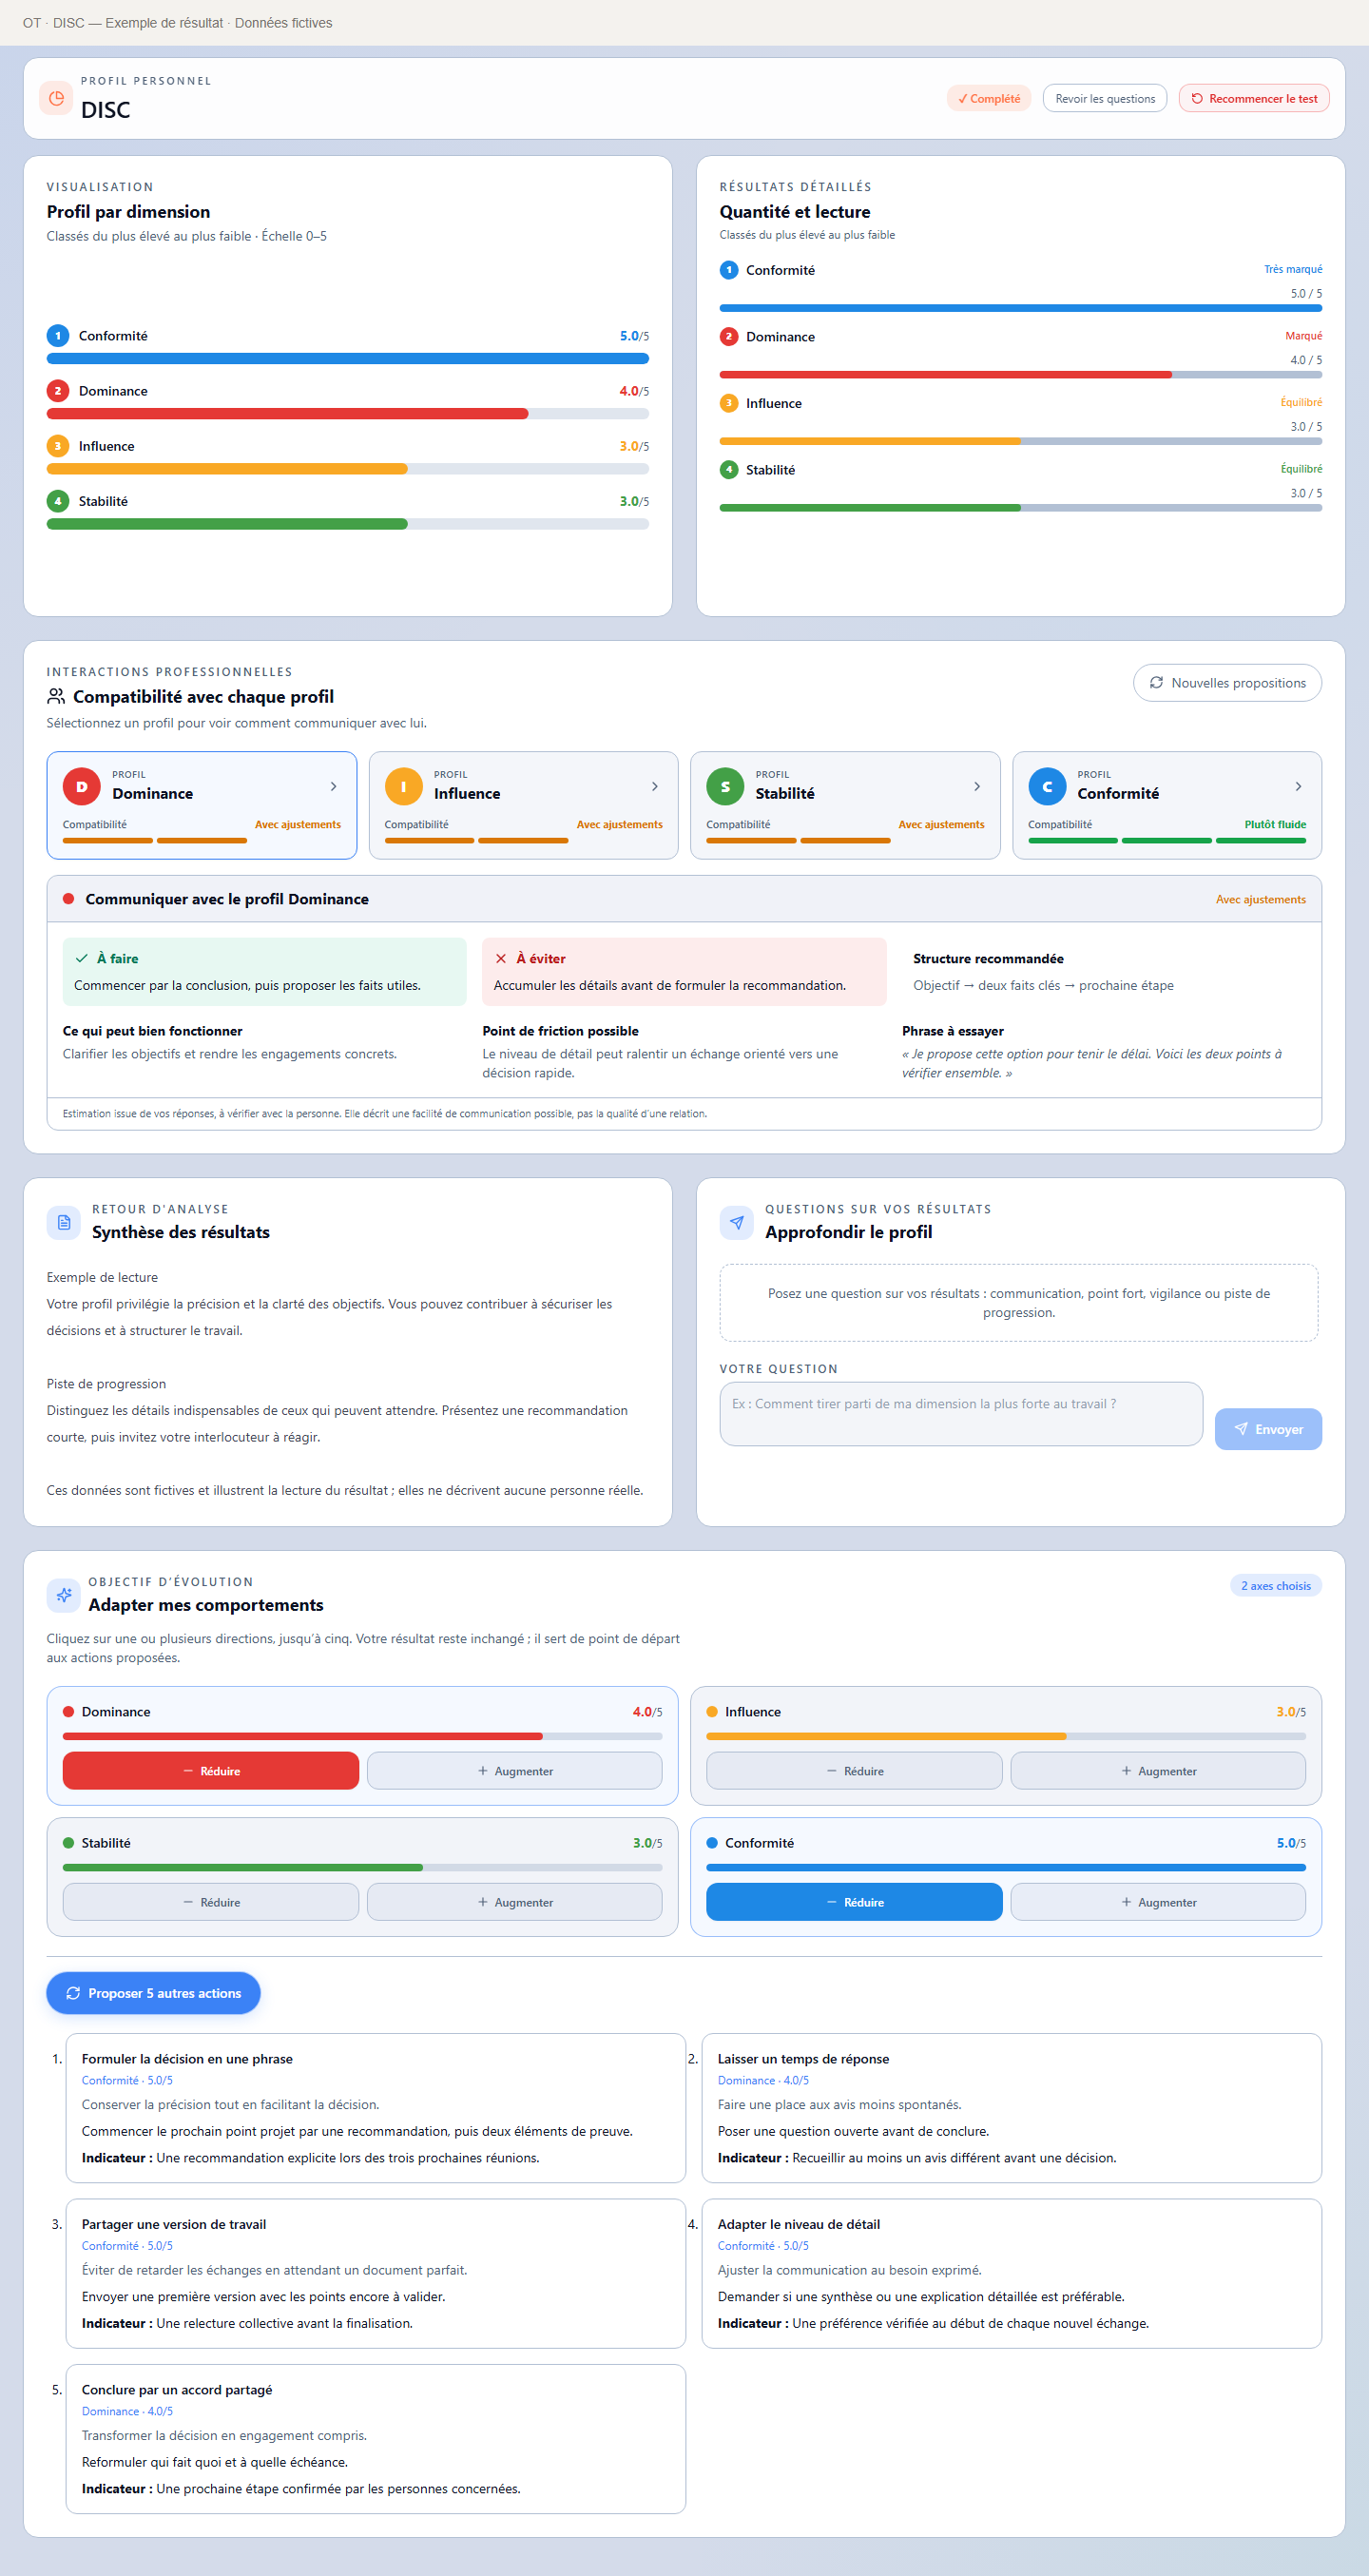Click Proposer 5 autres actions button
1369x2576 pixels.
click(x=153, y=1993)
